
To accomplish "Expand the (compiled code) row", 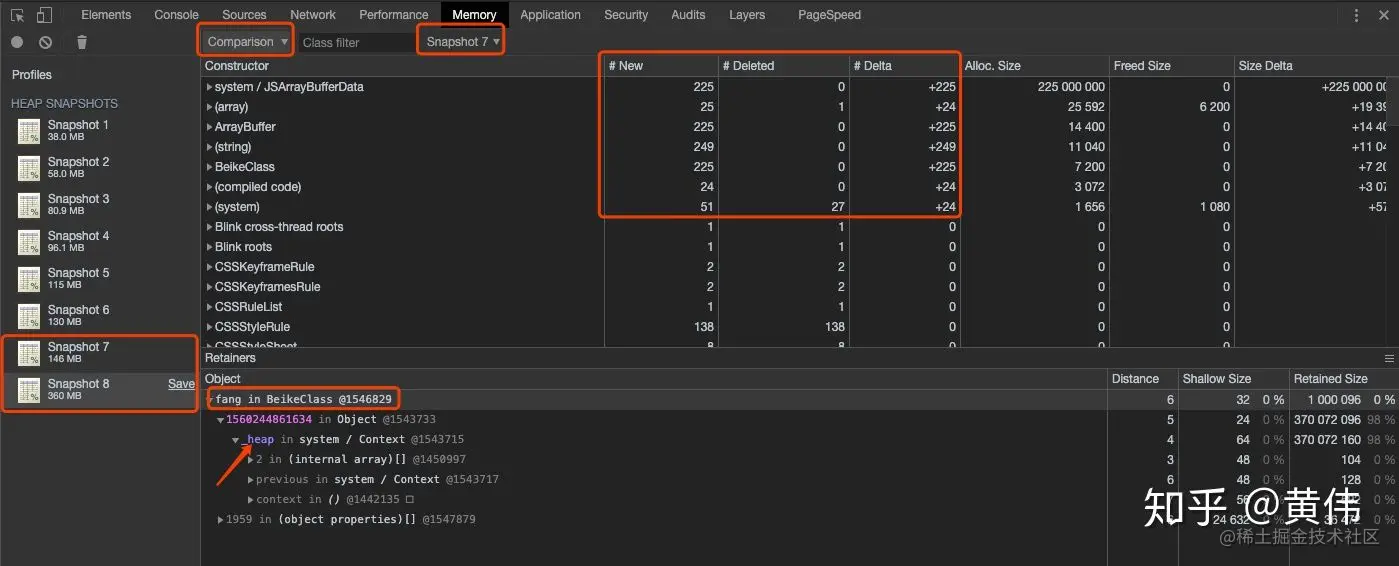I will point(209,187).
